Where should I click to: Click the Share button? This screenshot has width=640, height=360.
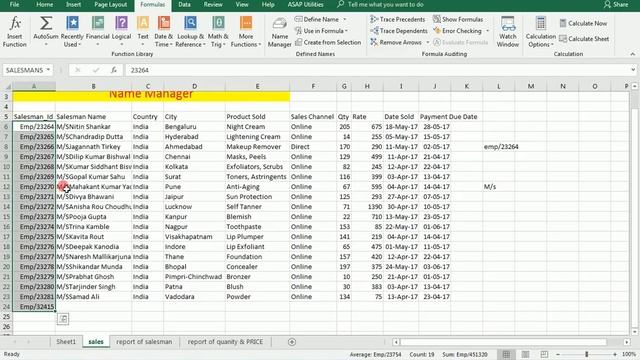point(616,4)
